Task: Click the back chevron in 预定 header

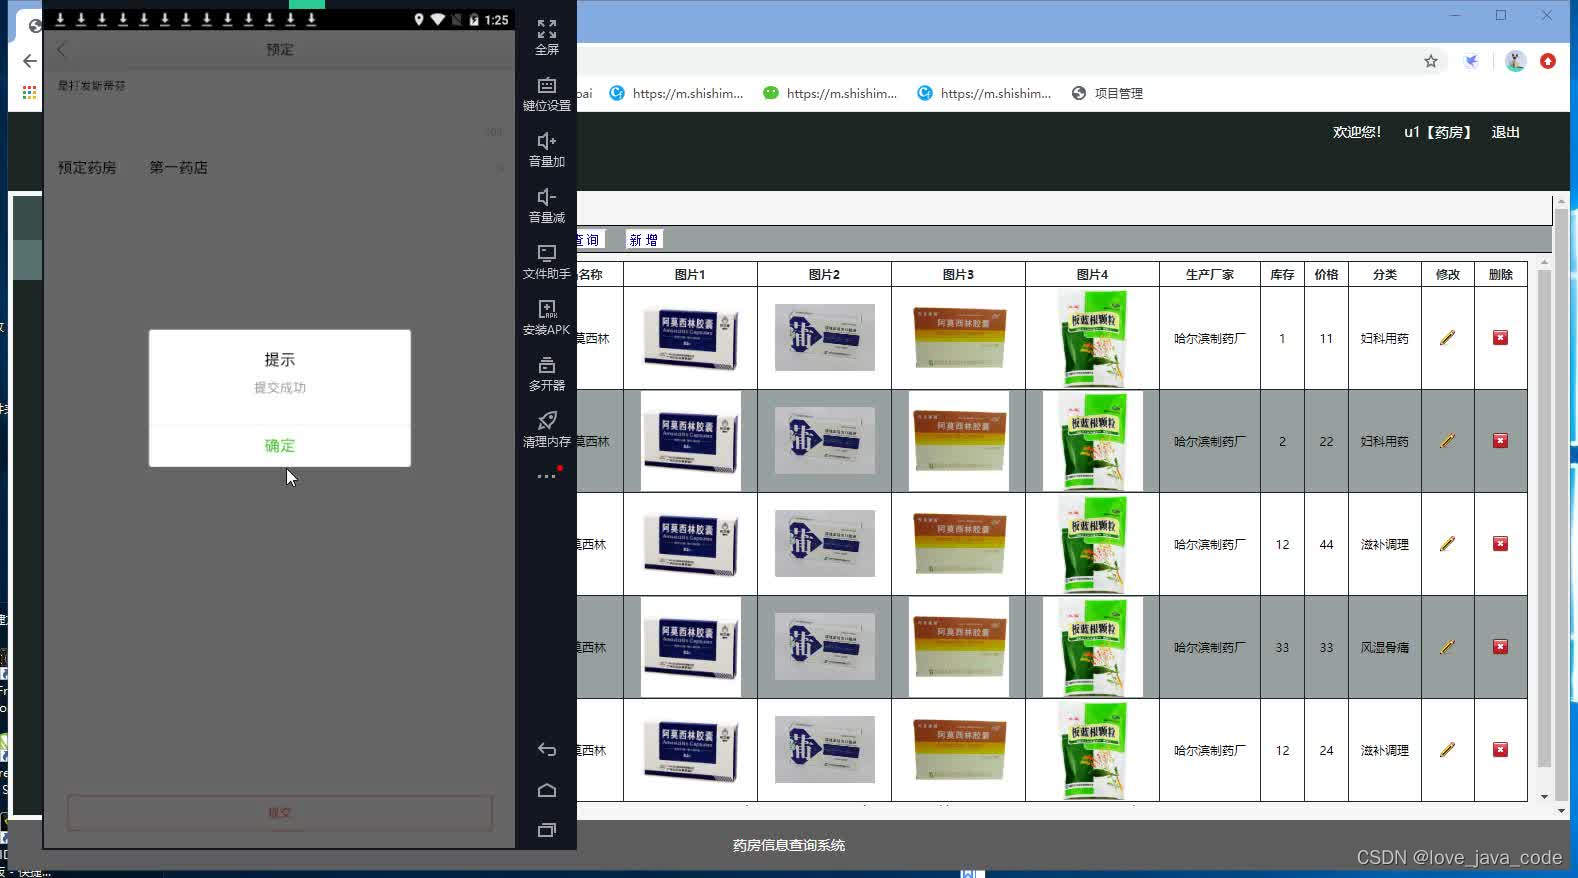Action: [62, 49]
